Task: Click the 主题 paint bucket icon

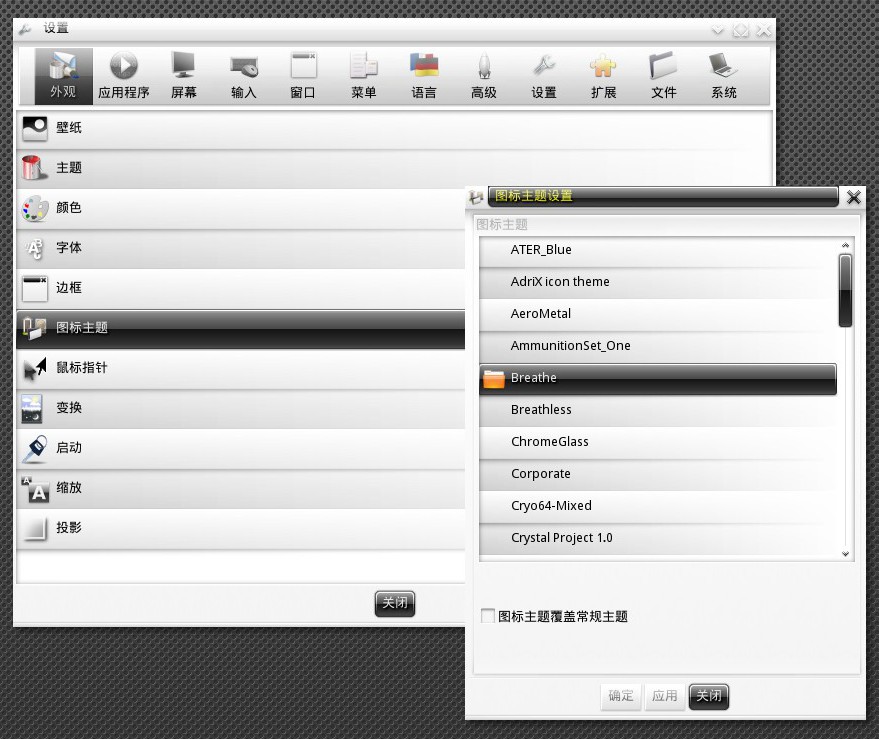Action: click(34, 168)
